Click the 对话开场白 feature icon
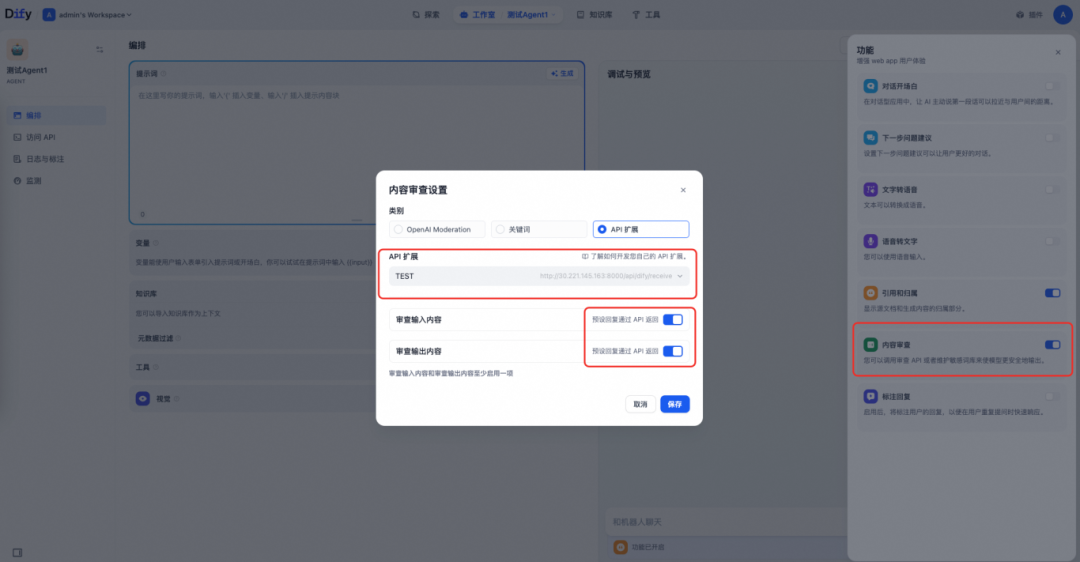Viewport: 1080px width, 562px height. coord(871,86)
